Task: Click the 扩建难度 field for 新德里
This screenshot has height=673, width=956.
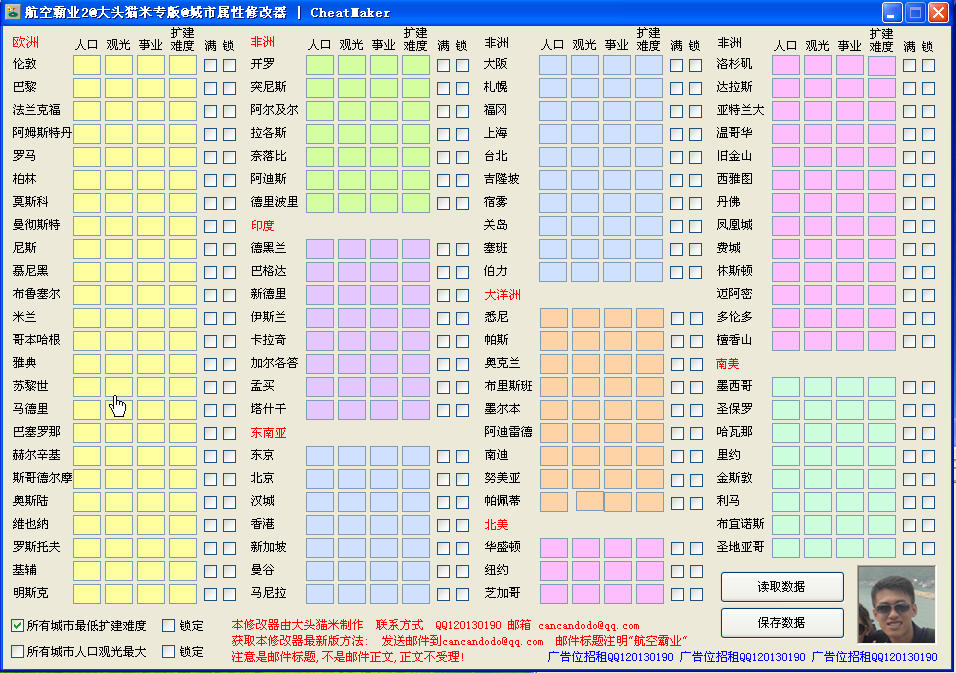Action: pyautogui.click(x=415, y=294)
